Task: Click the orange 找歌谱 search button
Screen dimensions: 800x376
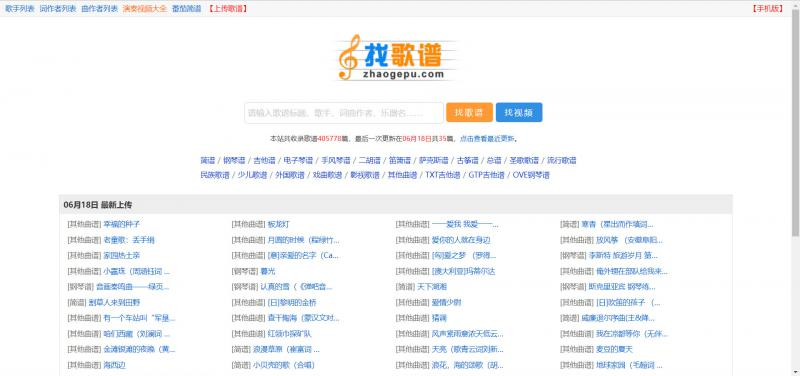Action: point(469,113)
